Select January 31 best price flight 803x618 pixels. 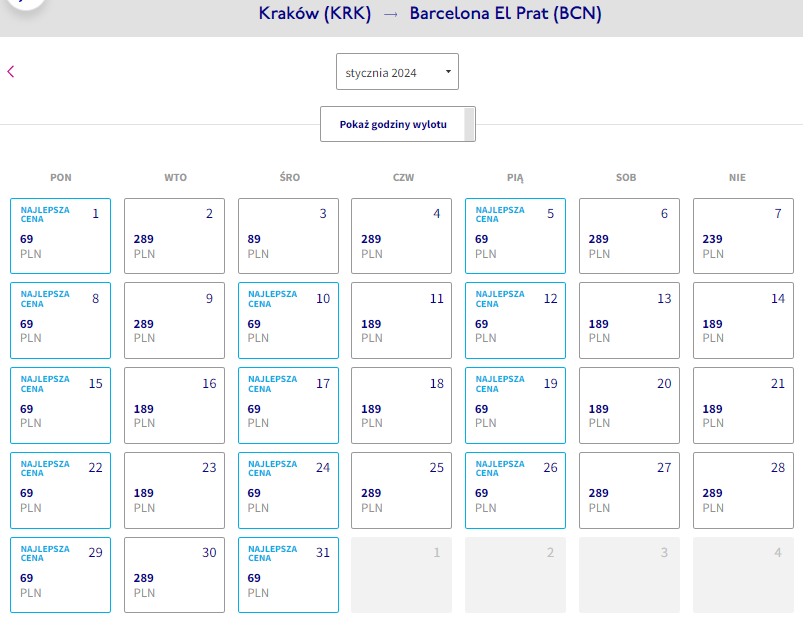tap(288, 575)
